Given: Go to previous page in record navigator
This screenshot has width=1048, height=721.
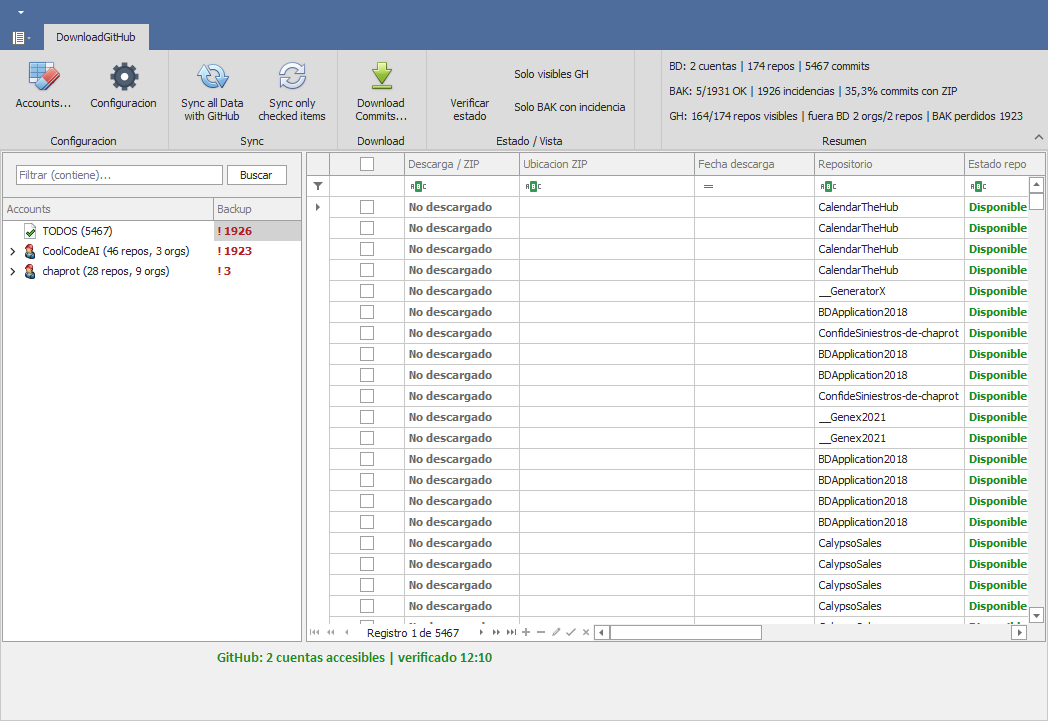Looking at the screenshot, I should pos(330,632).
